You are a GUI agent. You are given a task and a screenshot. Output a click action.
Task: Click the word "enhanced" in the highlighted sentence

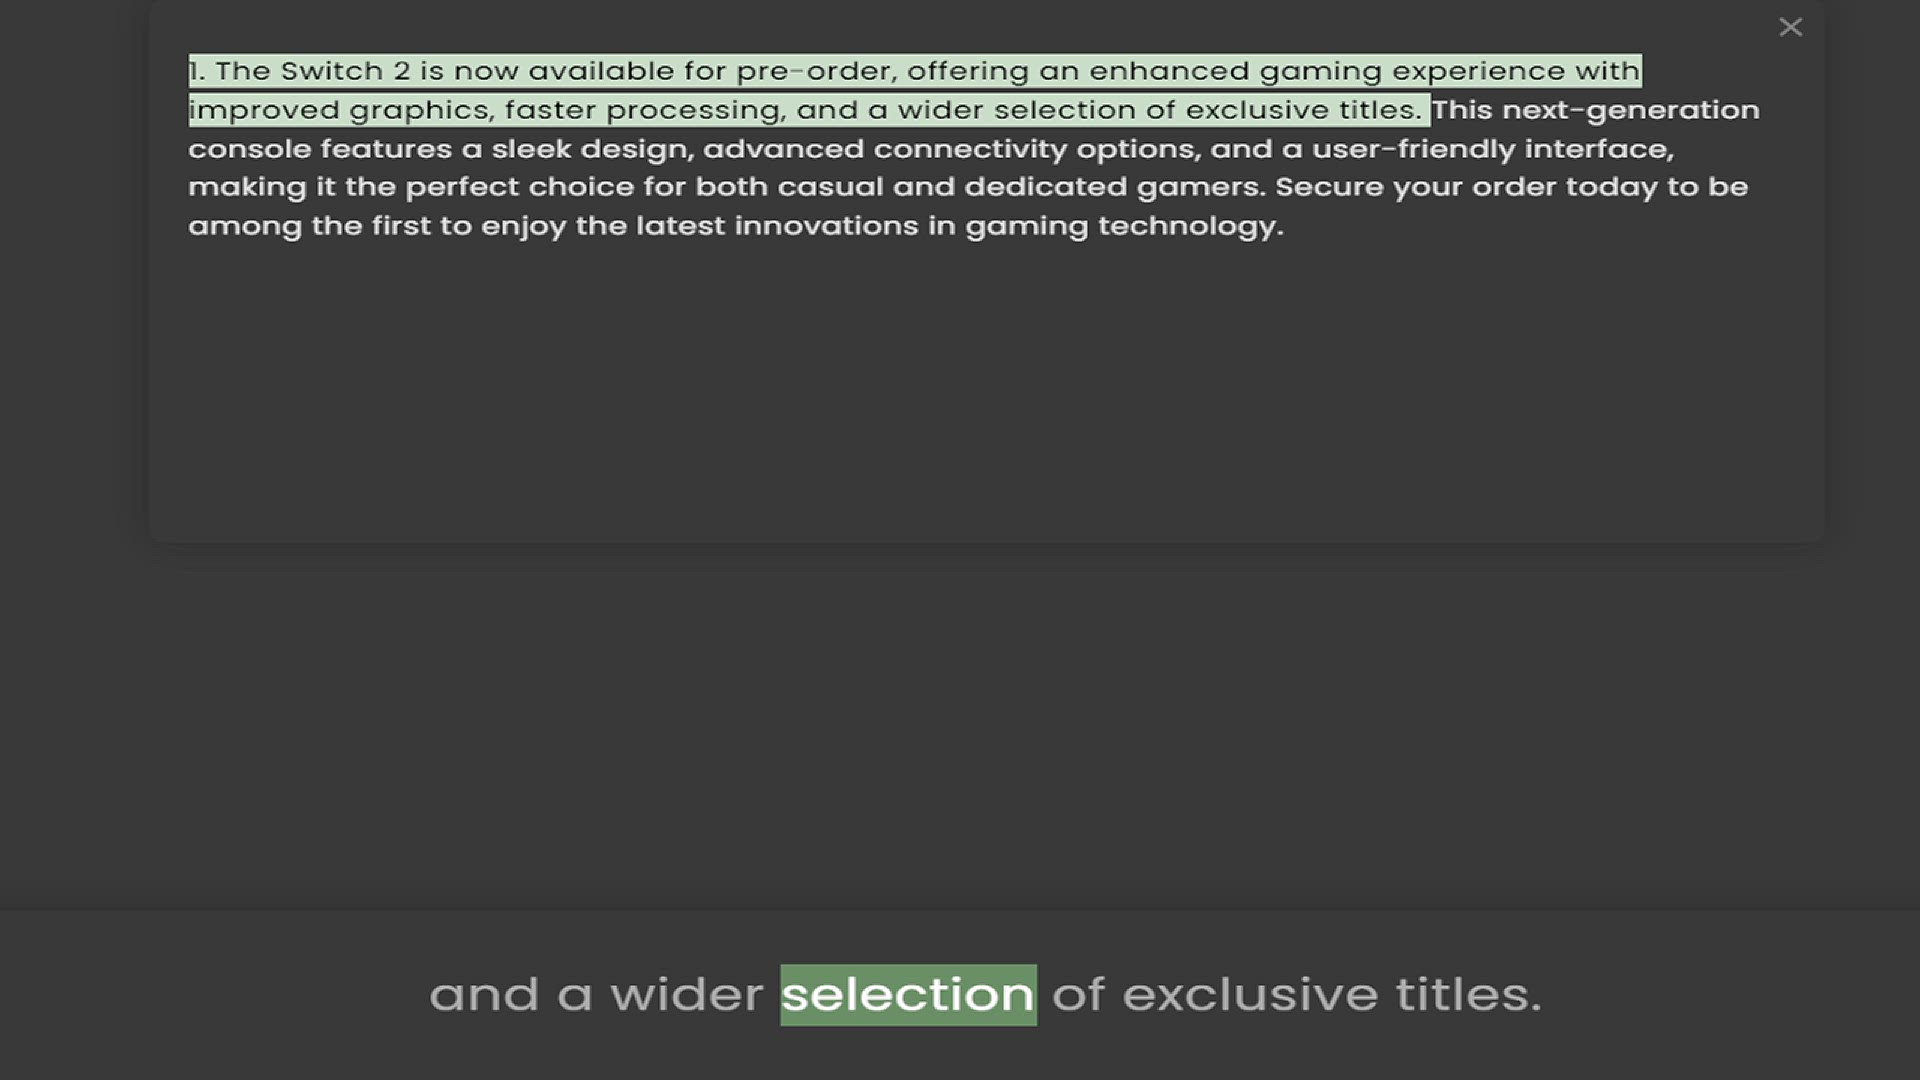(1169, 71)
